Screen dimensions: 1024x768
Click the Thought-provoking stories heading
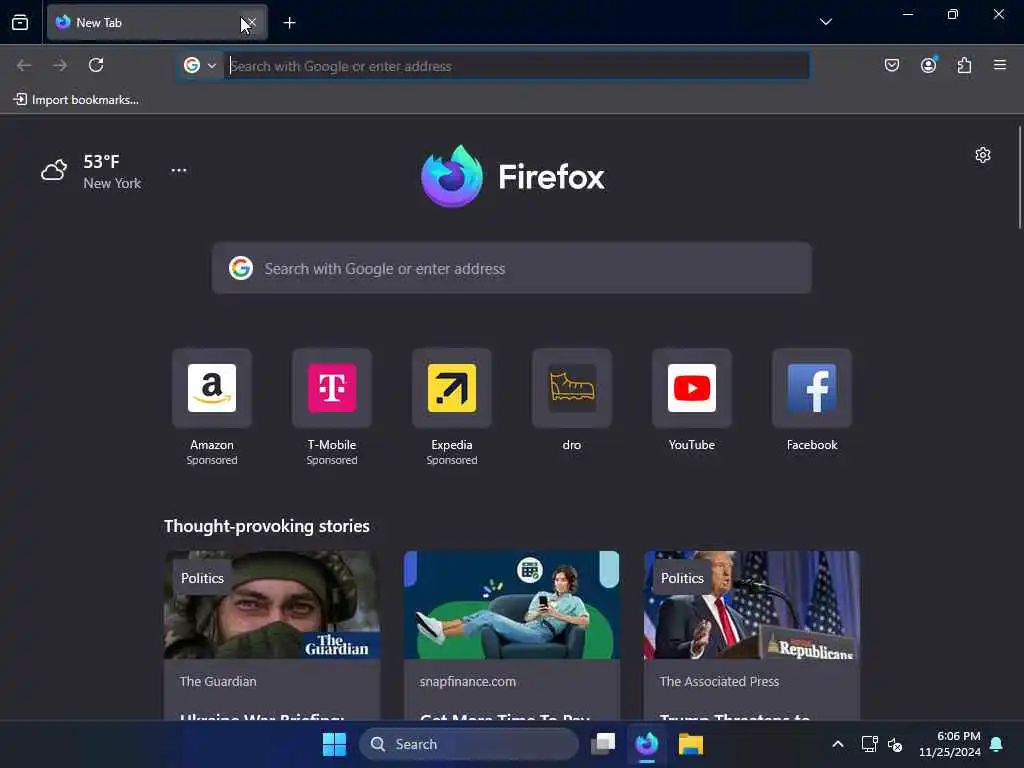click(x=266, y=526)
